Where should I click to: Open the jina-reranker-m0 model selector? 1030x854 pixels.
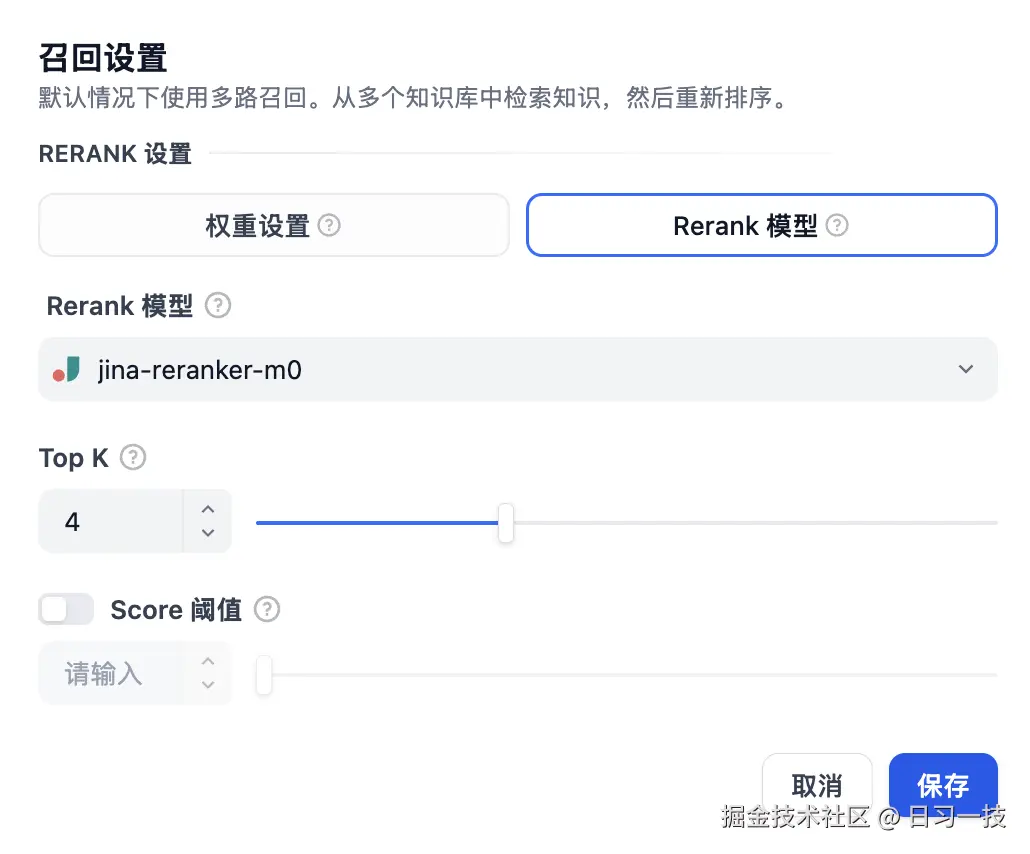[518, 369]
